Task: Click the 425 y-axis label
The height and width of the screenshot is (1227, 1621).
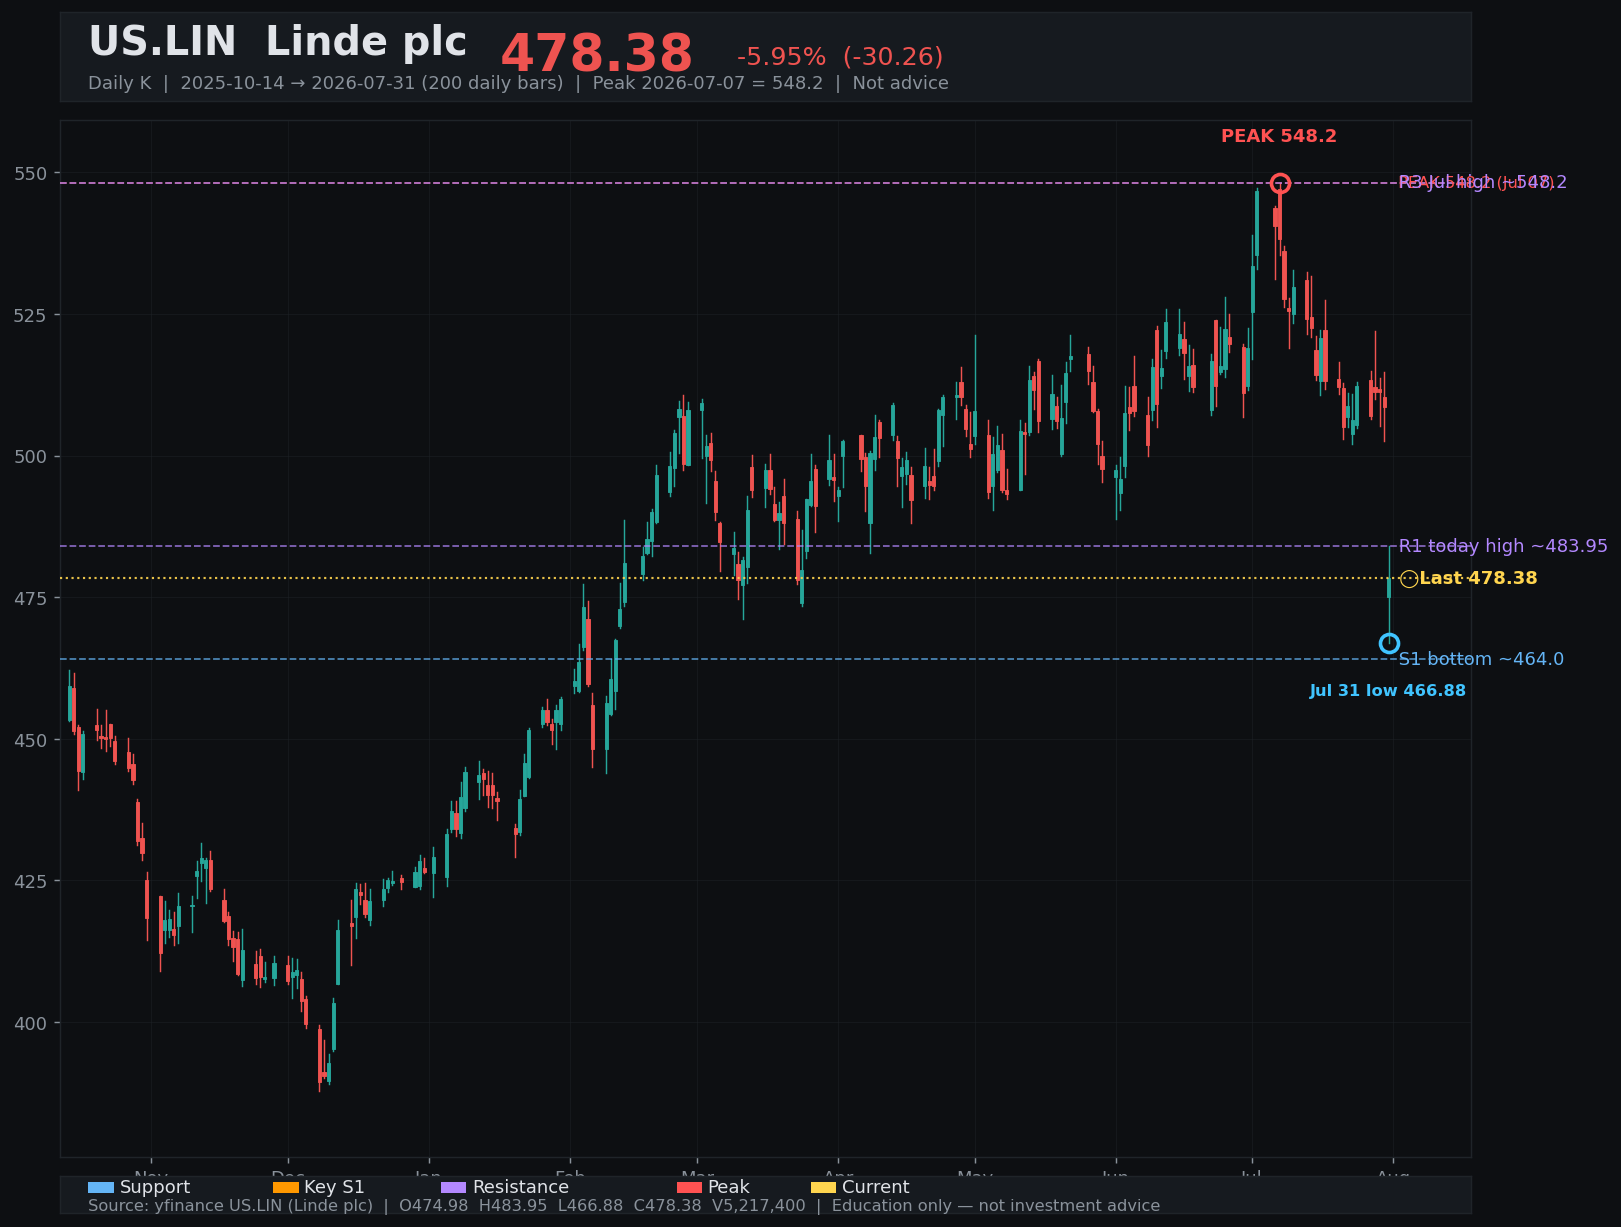Action: [x=30, y=881]
